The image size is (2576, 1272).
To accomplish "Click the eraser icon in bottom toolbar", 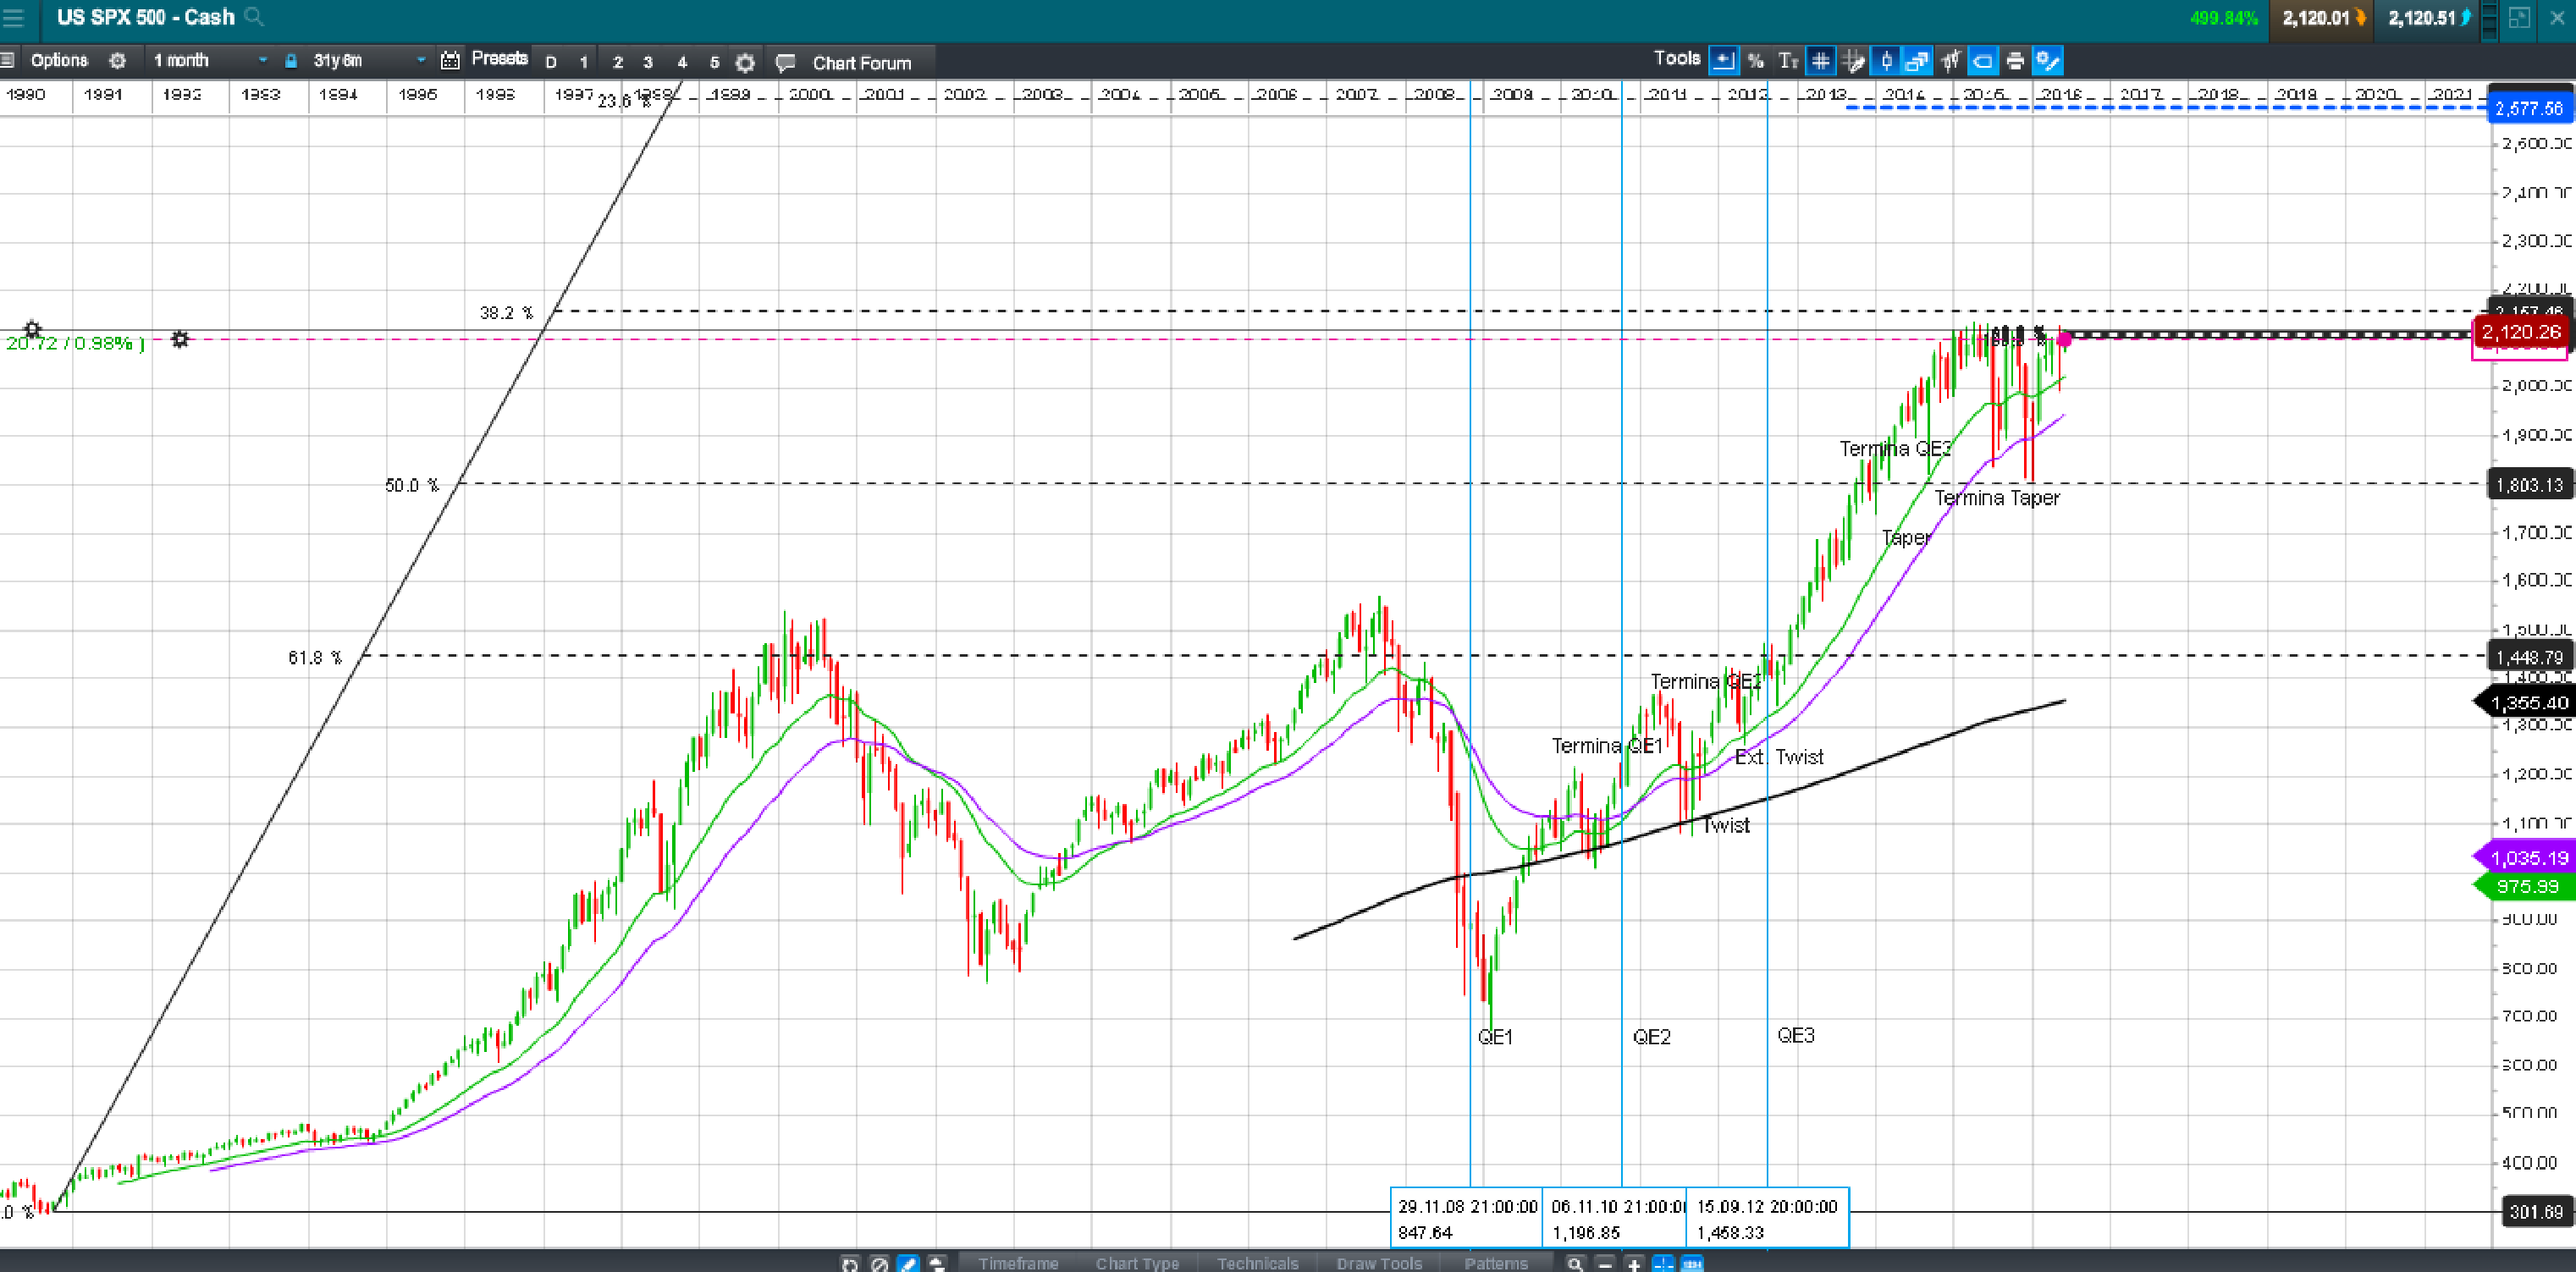I will click(907, 1264).
